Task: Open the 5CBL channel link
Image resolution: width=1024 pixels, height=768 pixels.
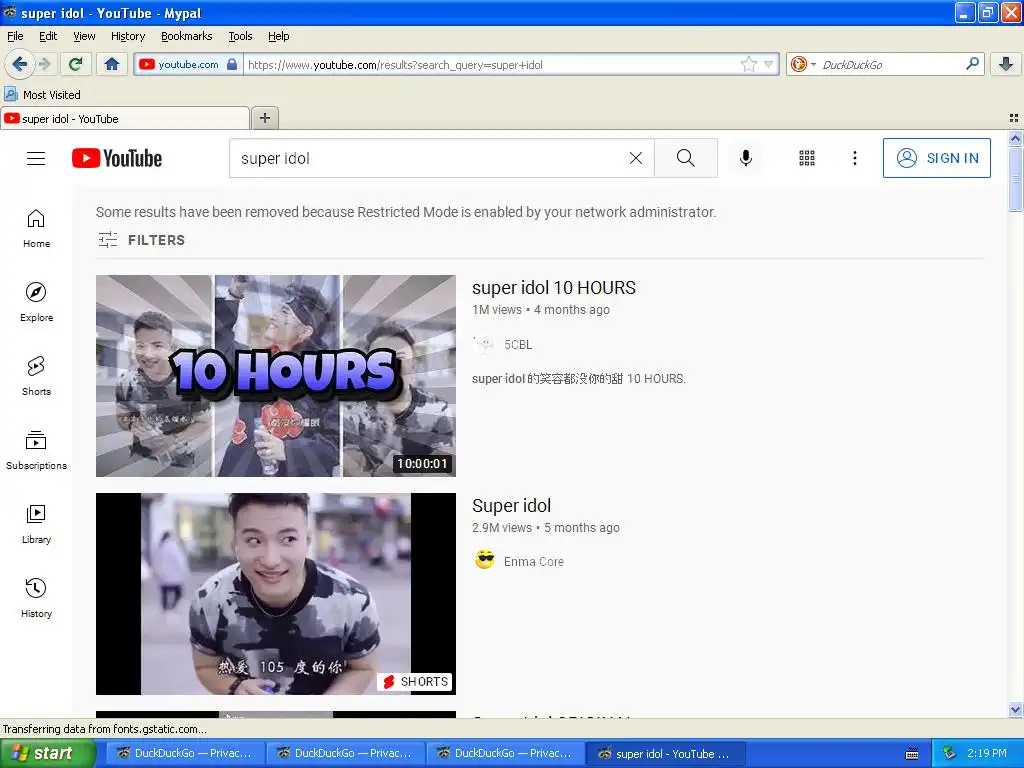Action: (518, 344)
